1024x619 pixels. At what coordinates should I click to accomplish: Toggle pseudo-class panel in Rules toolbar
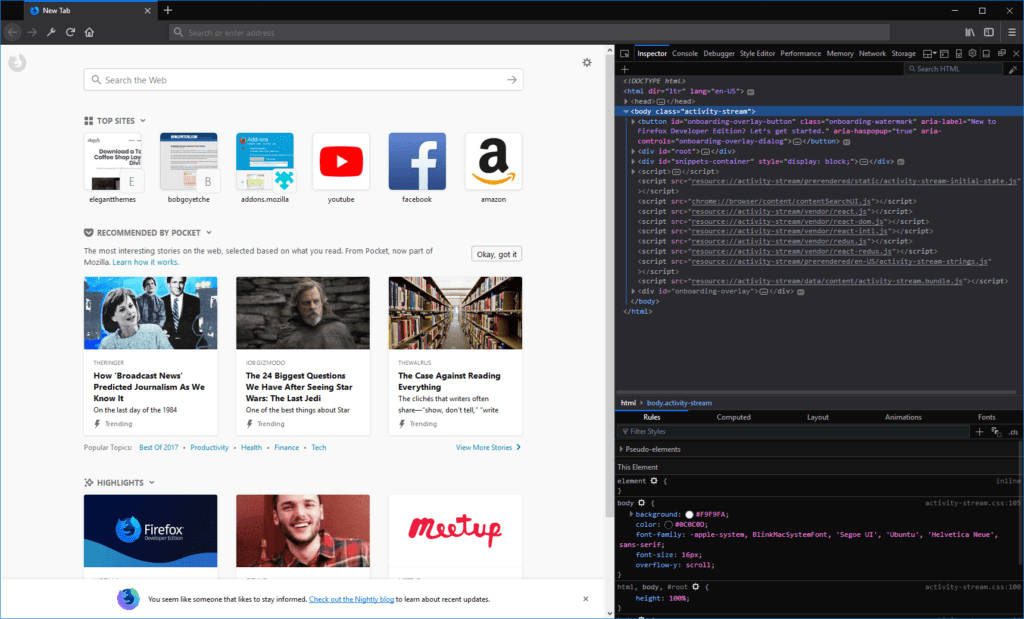click(x=997, y=431)
